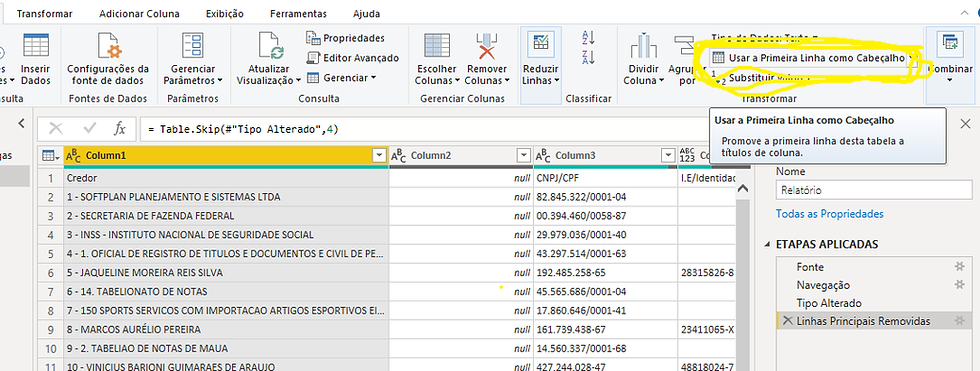
Task: Open the Column2 filter dropdown
Action: [x=524, y=156]
